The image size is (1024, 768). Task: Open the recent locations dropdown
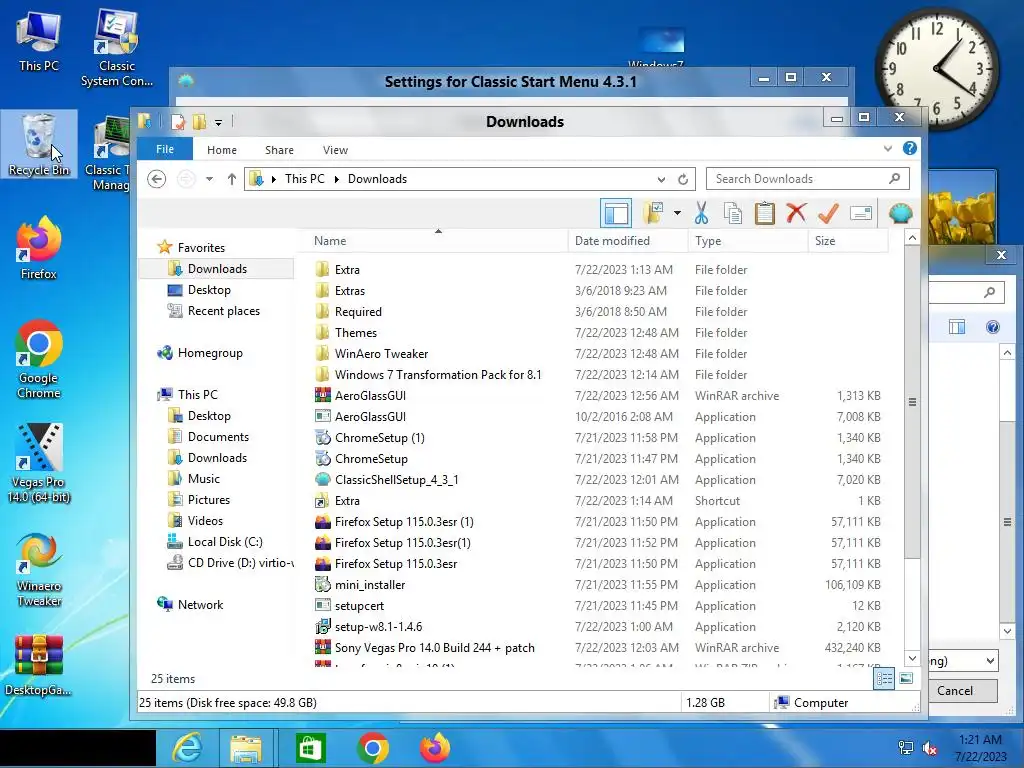(x=209, y=179)
